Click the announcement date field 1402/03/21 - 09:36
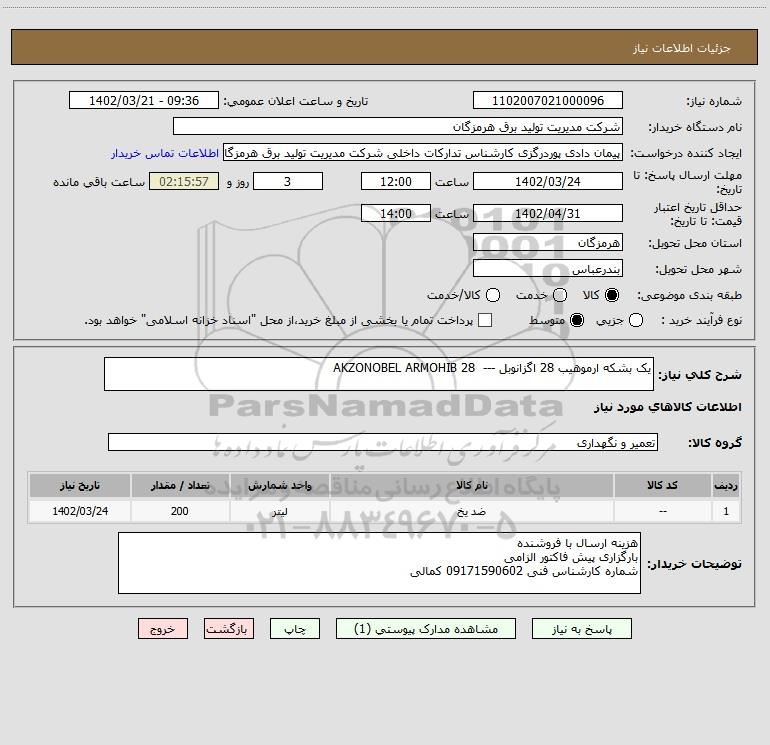The width and height of the screenshot is (770, 745). (144, 100)
